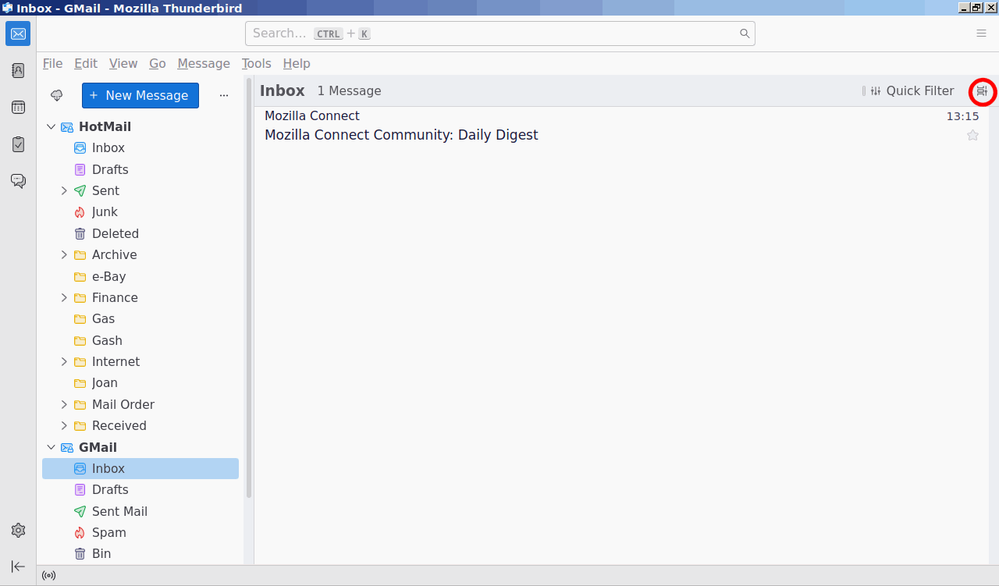Screen dimensions: 999x586
Task: Star the Mozilla Connect message
Action: [972, 135]
